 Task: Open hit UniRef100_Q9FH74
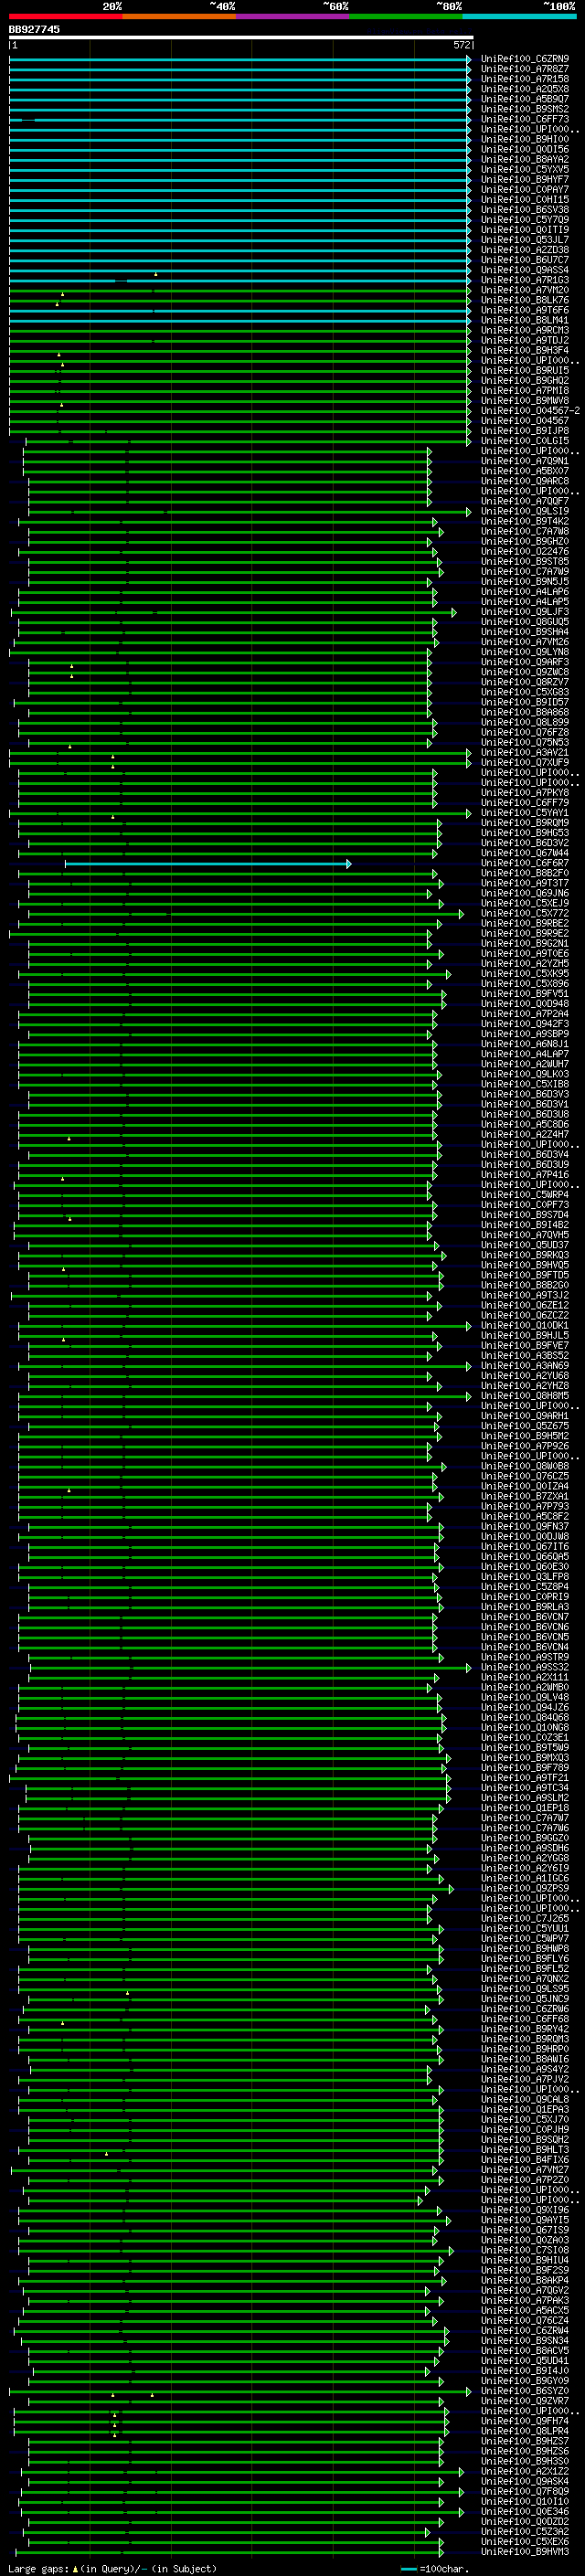[x=525, y=2420]
